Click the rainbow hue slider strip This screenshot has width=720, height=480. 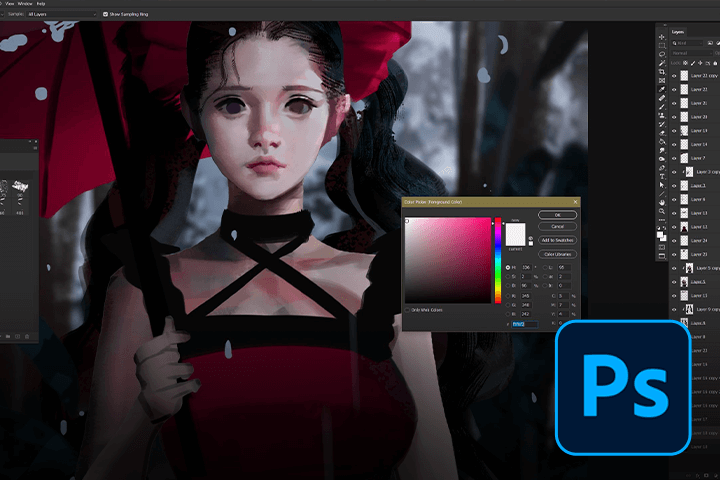click(x=498, y=260)
